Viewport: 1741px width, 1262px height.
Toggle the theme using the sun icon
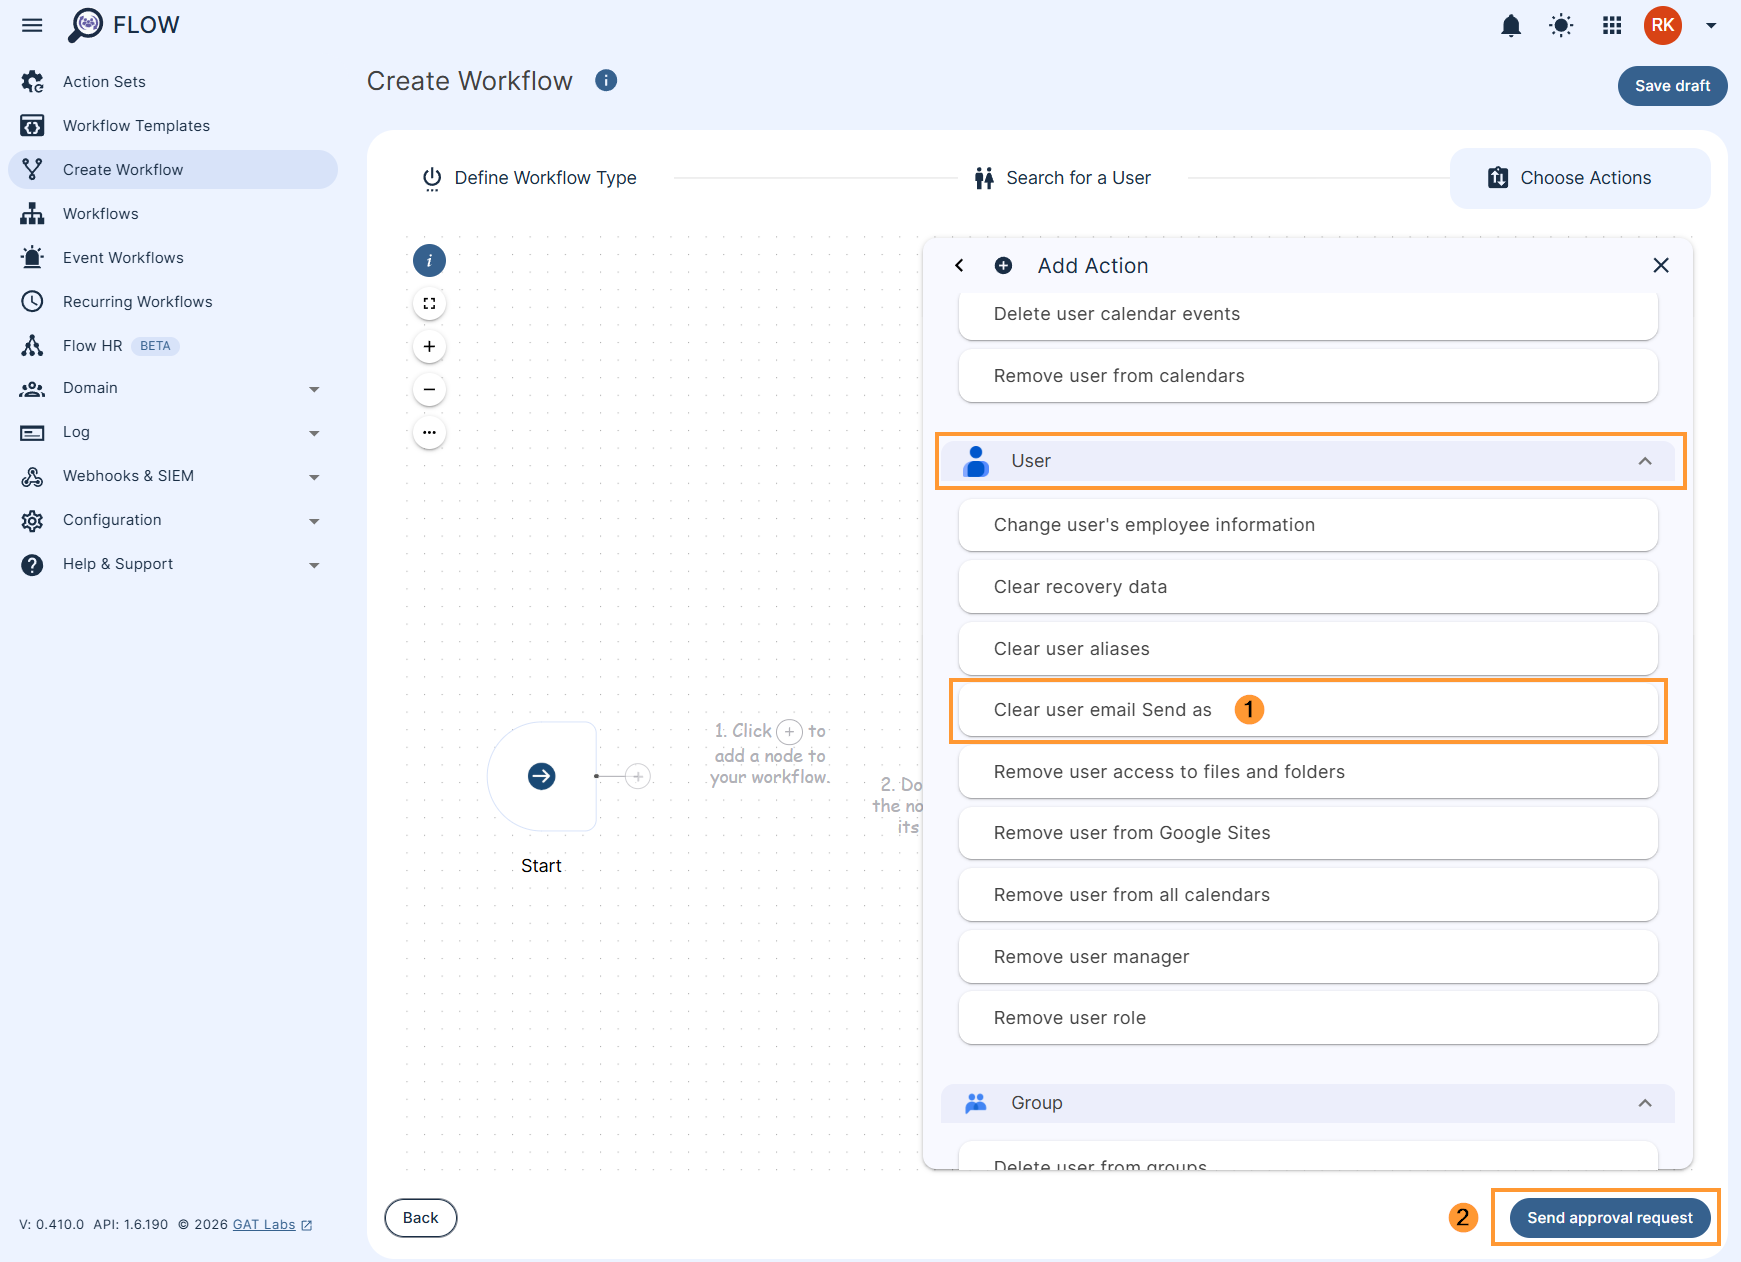coord(1561,25)
